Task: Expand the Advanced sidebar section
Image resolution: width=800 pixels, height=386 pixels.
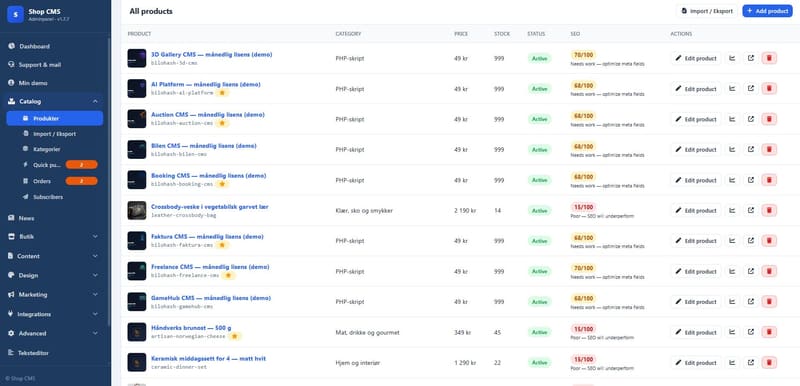Action: tap(55, 333)
